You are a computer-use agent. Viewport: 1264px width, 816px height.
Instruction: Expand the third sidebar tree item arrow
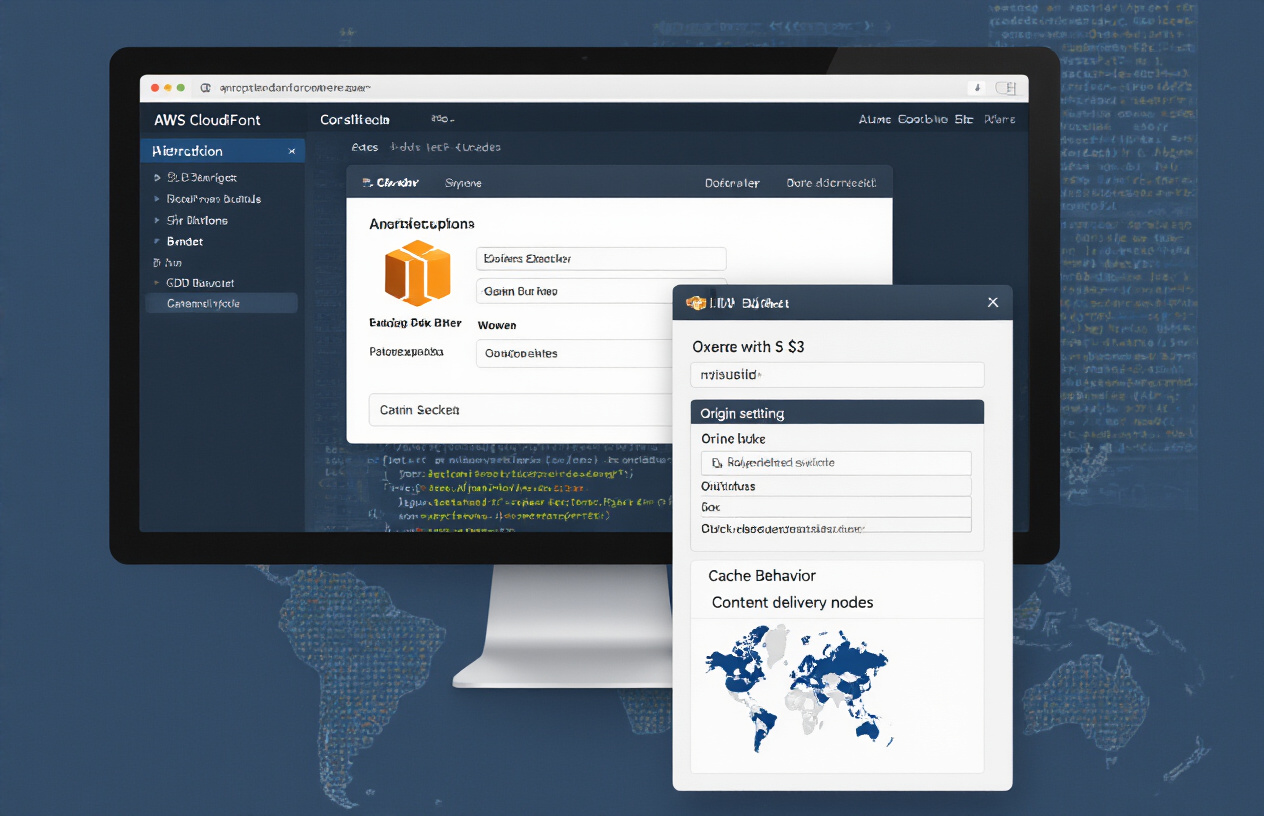tap(157, 220)
